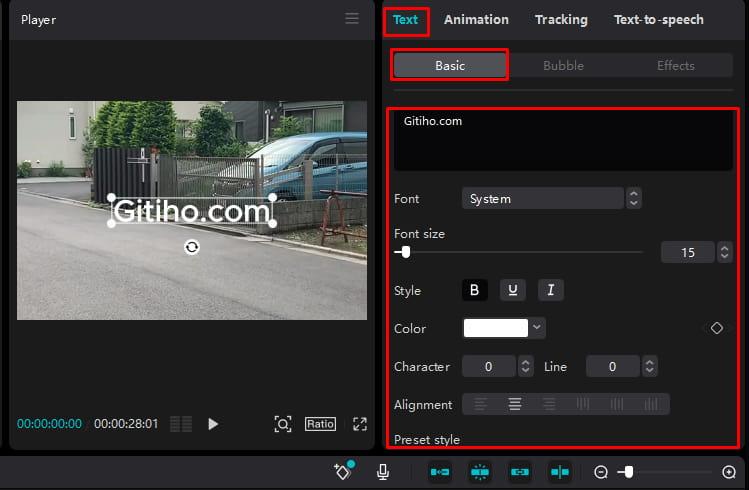Select vertical top alignment option
The image size is (749, 490).
tap(583, 405)
